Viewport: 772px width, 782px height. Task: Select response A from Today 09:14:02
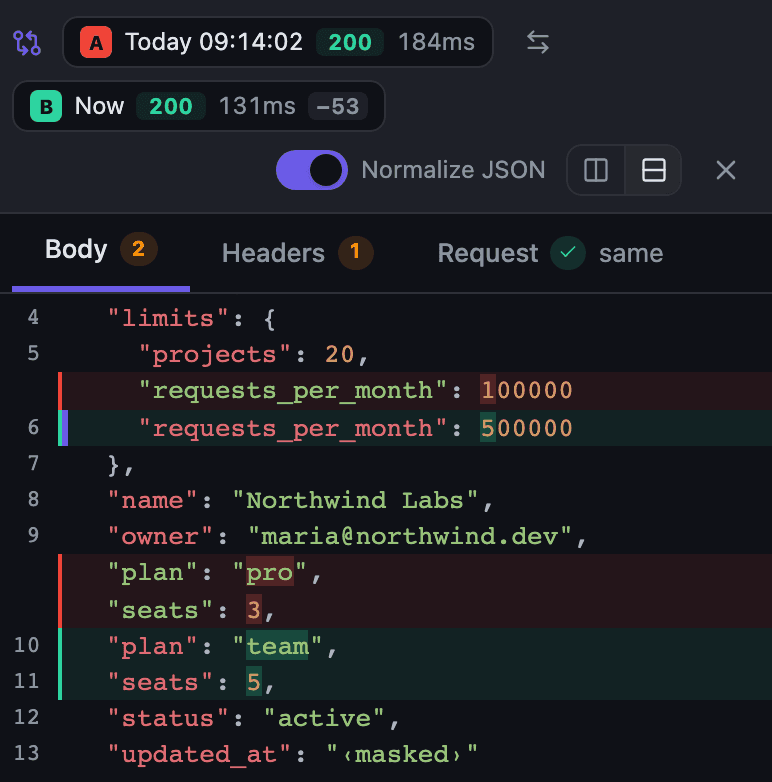point(278,42)
